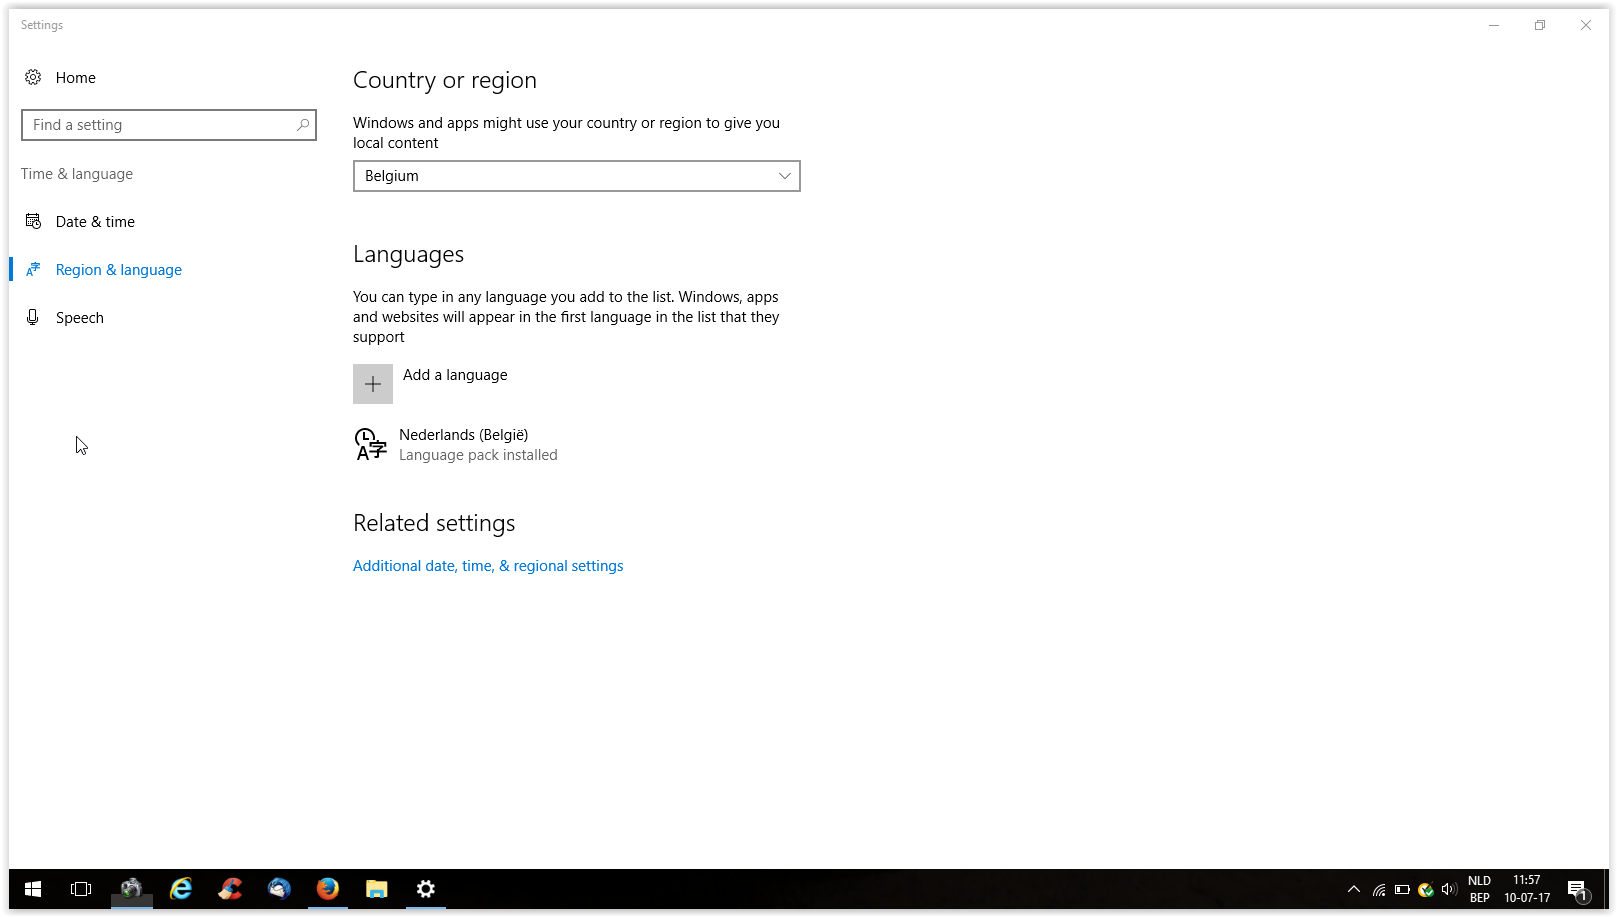Viewport: 1617px width, 917px height.
Task: Restore down the Settings window
Action: 1540,26
